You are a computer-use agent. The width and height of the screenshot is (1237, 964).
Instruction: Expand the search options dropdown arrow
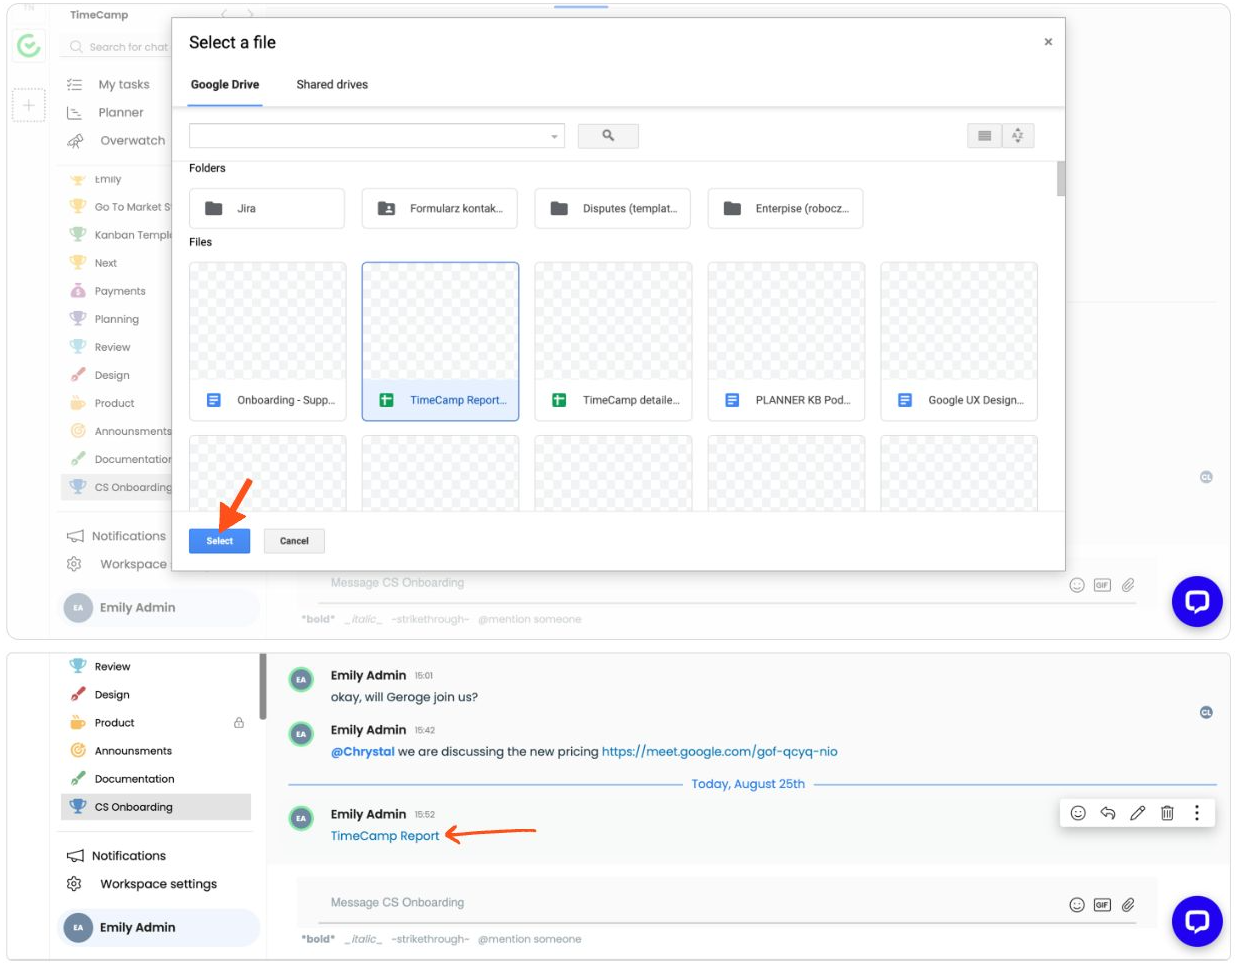click(555, 137)
